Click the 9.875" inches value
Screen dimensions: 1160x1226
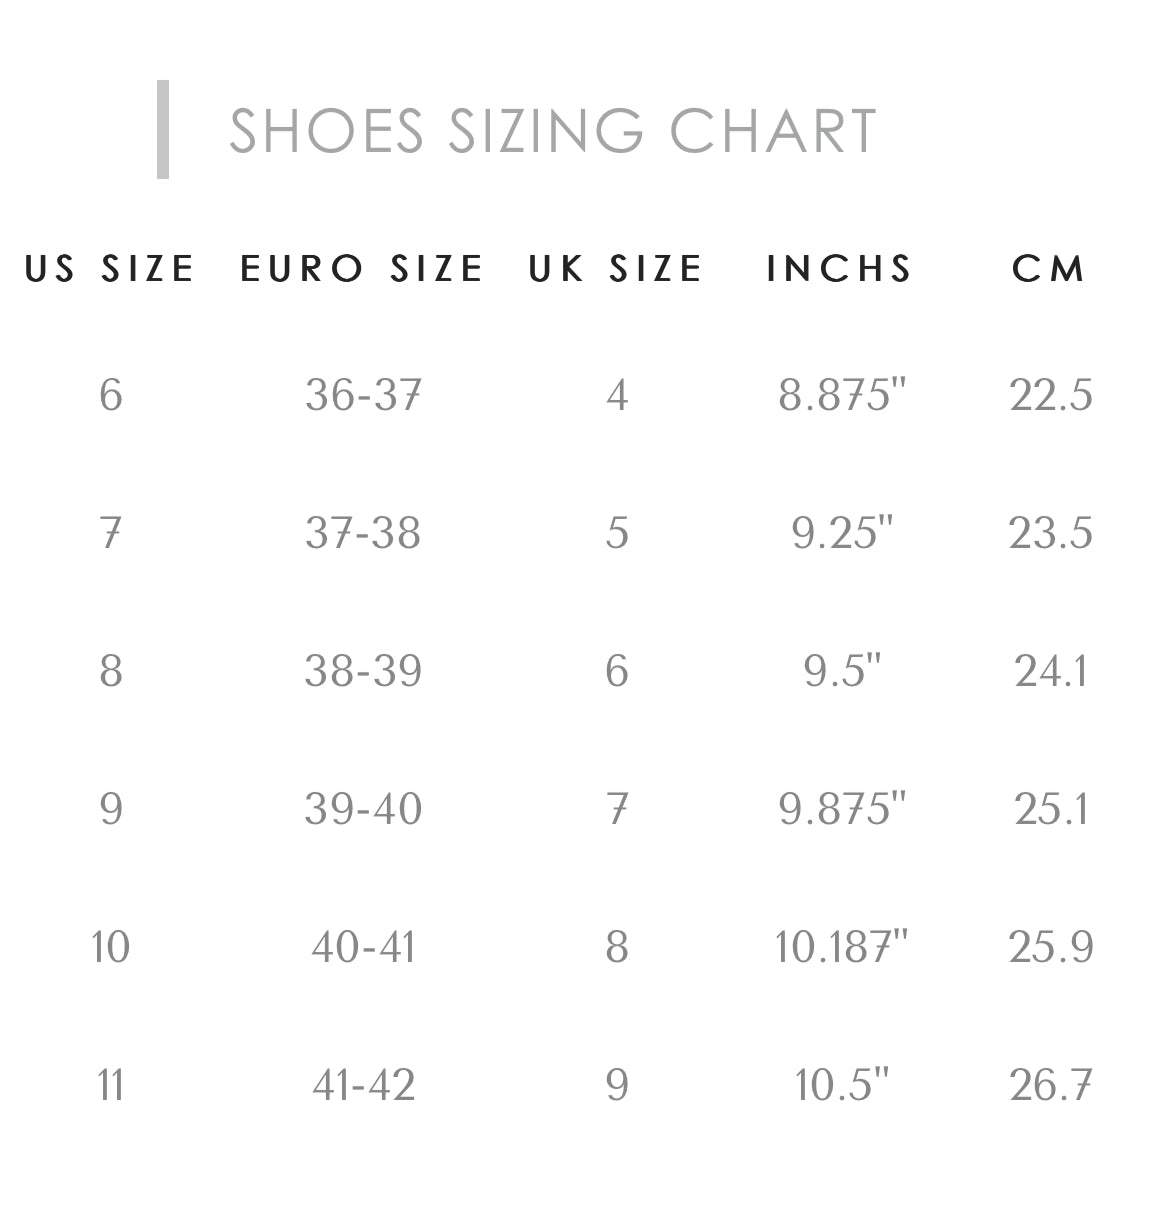pos(841,809)
